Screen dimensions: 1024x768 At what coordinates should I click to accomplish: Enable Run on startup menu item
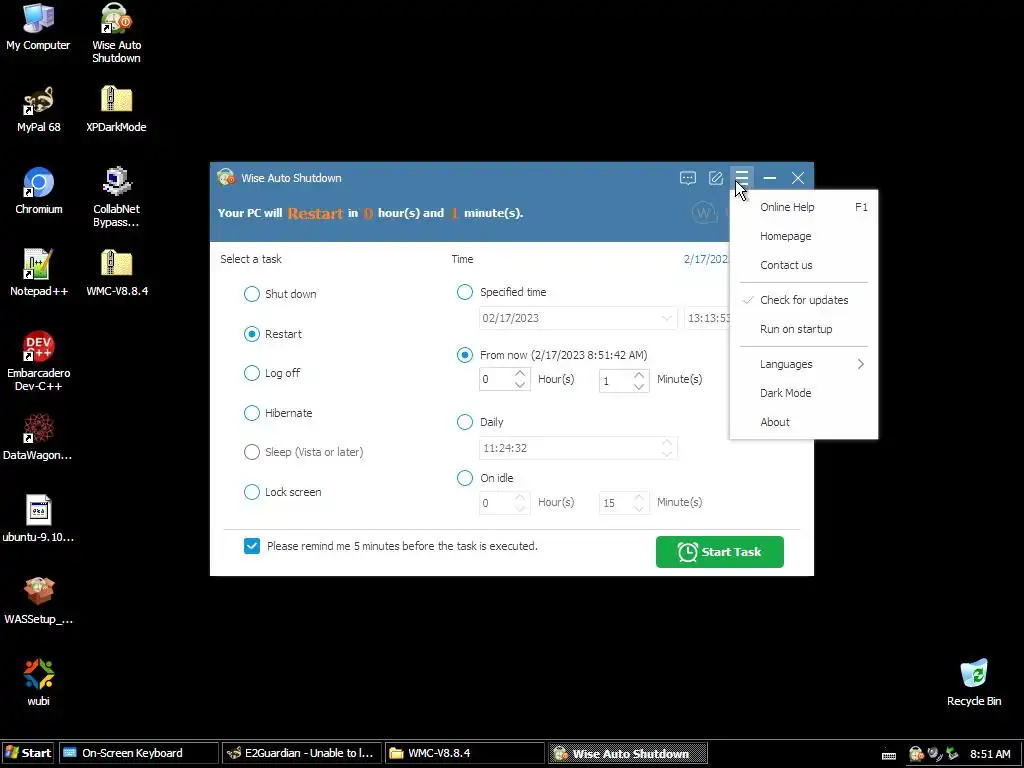pos(804,329)
